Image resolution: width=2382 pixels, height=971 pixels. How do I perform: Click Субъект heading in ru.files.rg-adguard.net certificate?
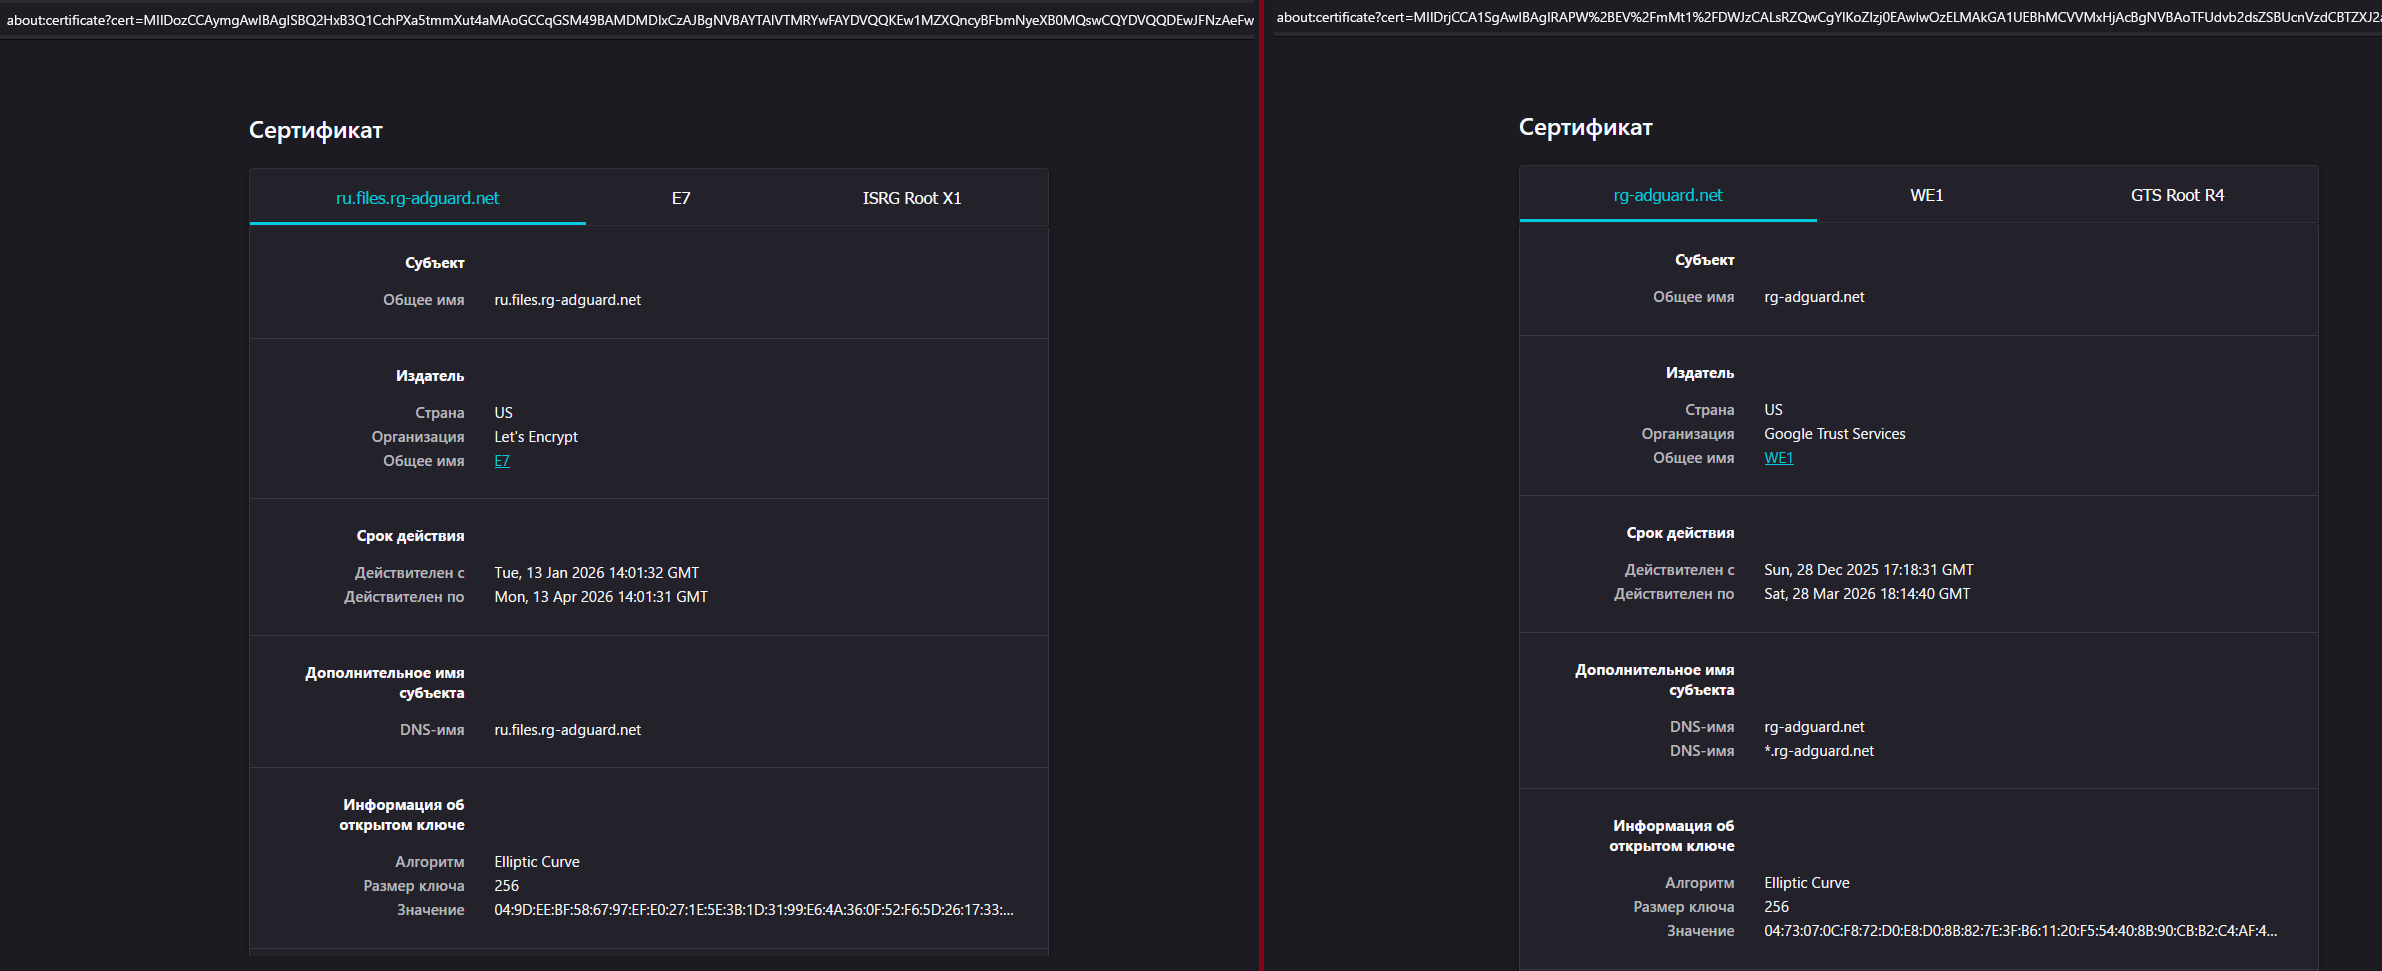coord(435,263)
